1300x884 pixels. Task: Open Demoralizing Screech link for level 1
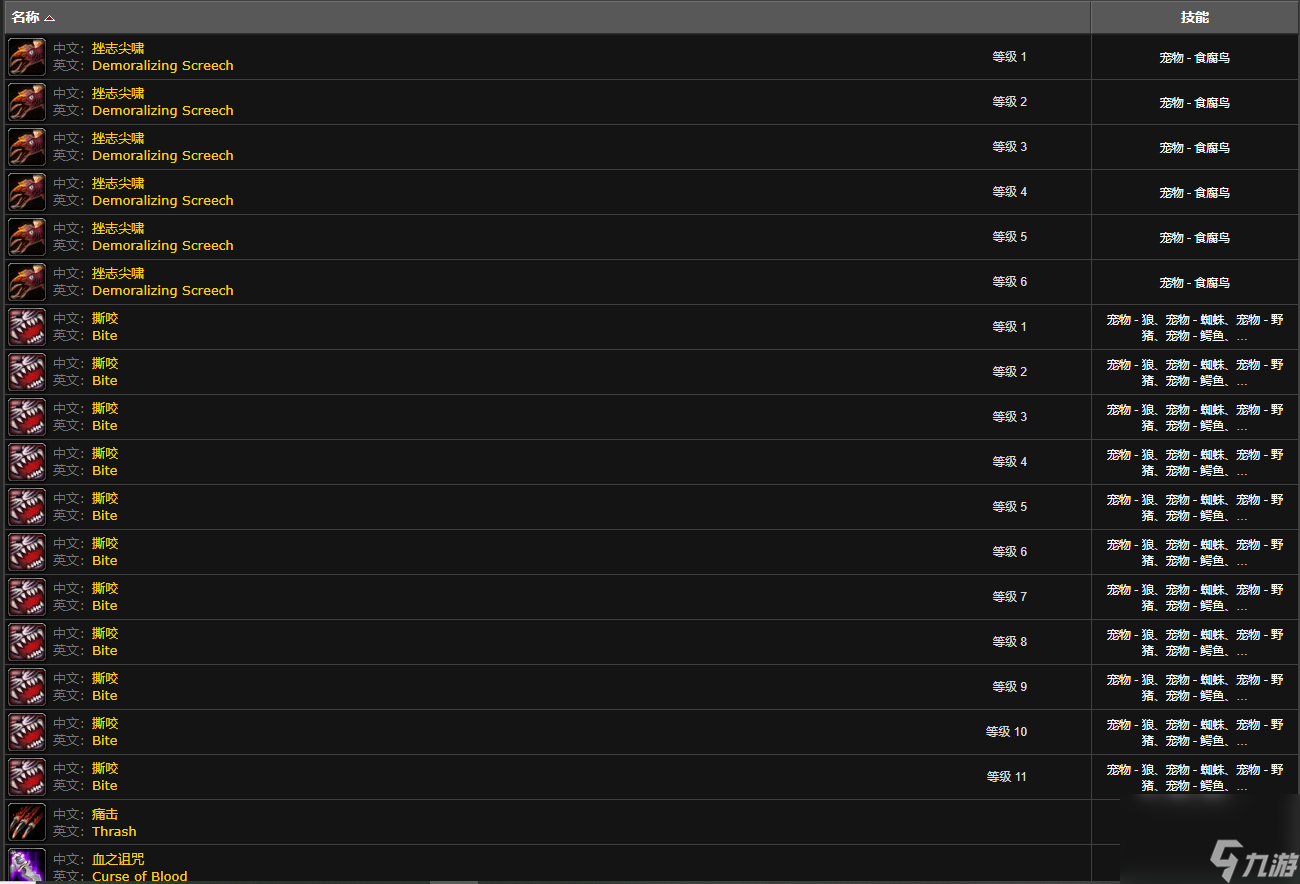pyautogui.click(x=163, y=66)
